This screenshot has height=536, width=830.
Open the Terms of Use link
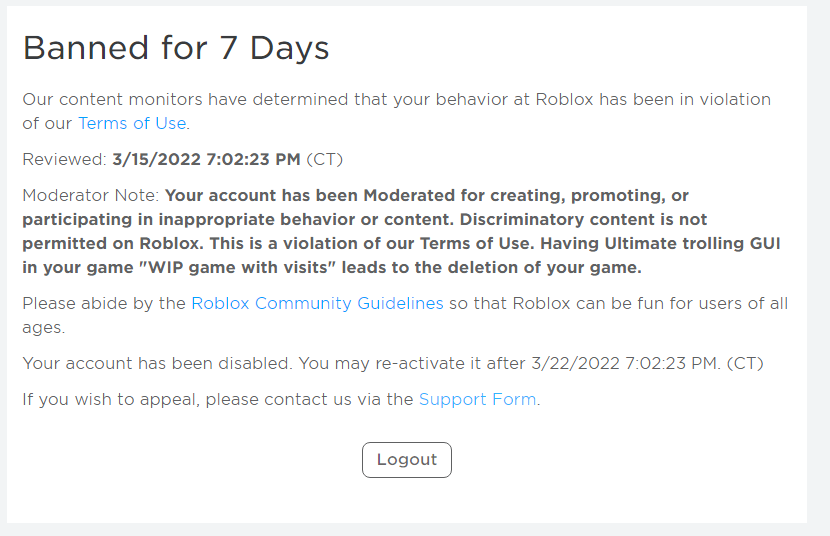pyautogui.click(x=132, y=124)
